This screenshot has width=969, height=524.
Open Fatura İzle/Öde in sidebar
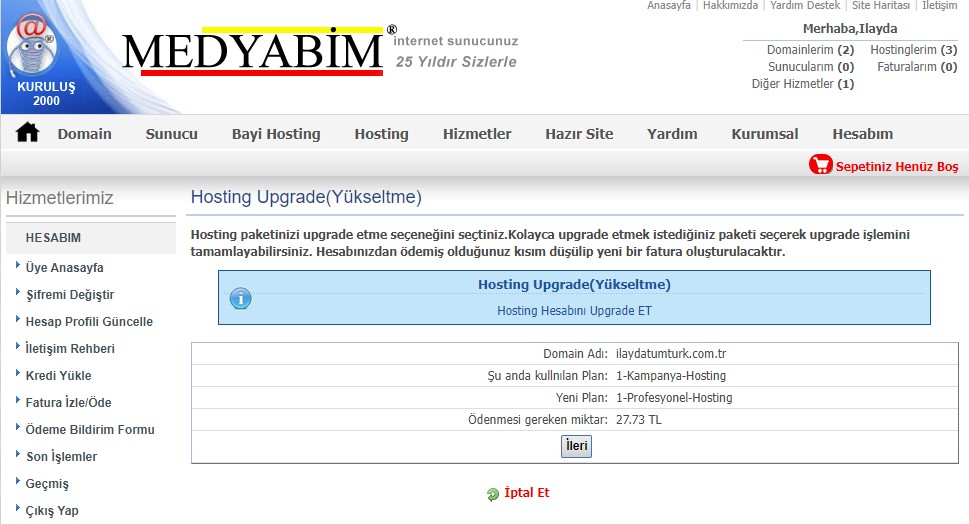(69, 403)
